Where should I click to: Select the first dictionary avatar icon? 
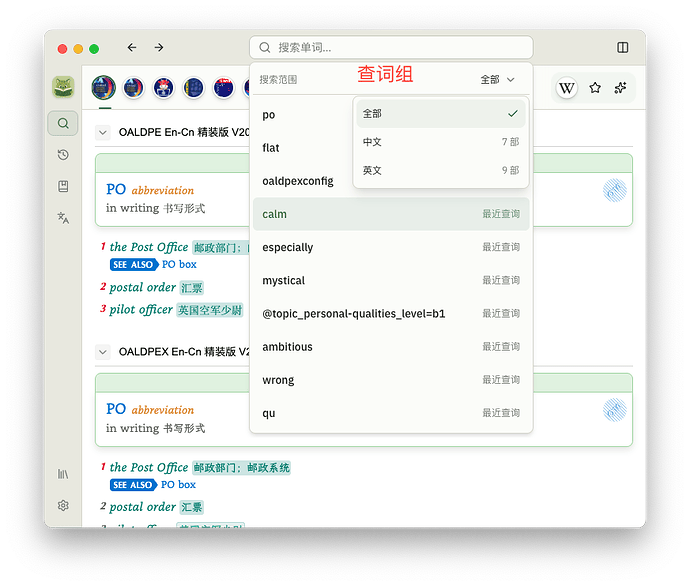click(x=103, y=87)
